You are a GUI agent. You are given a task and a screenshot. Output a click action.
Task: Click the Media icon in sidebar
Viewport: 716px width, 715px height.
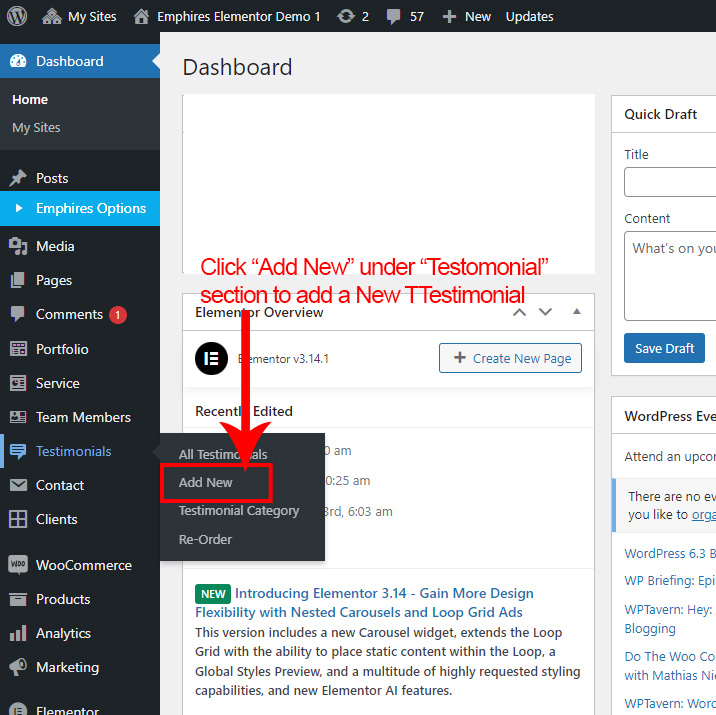[18, 246]
